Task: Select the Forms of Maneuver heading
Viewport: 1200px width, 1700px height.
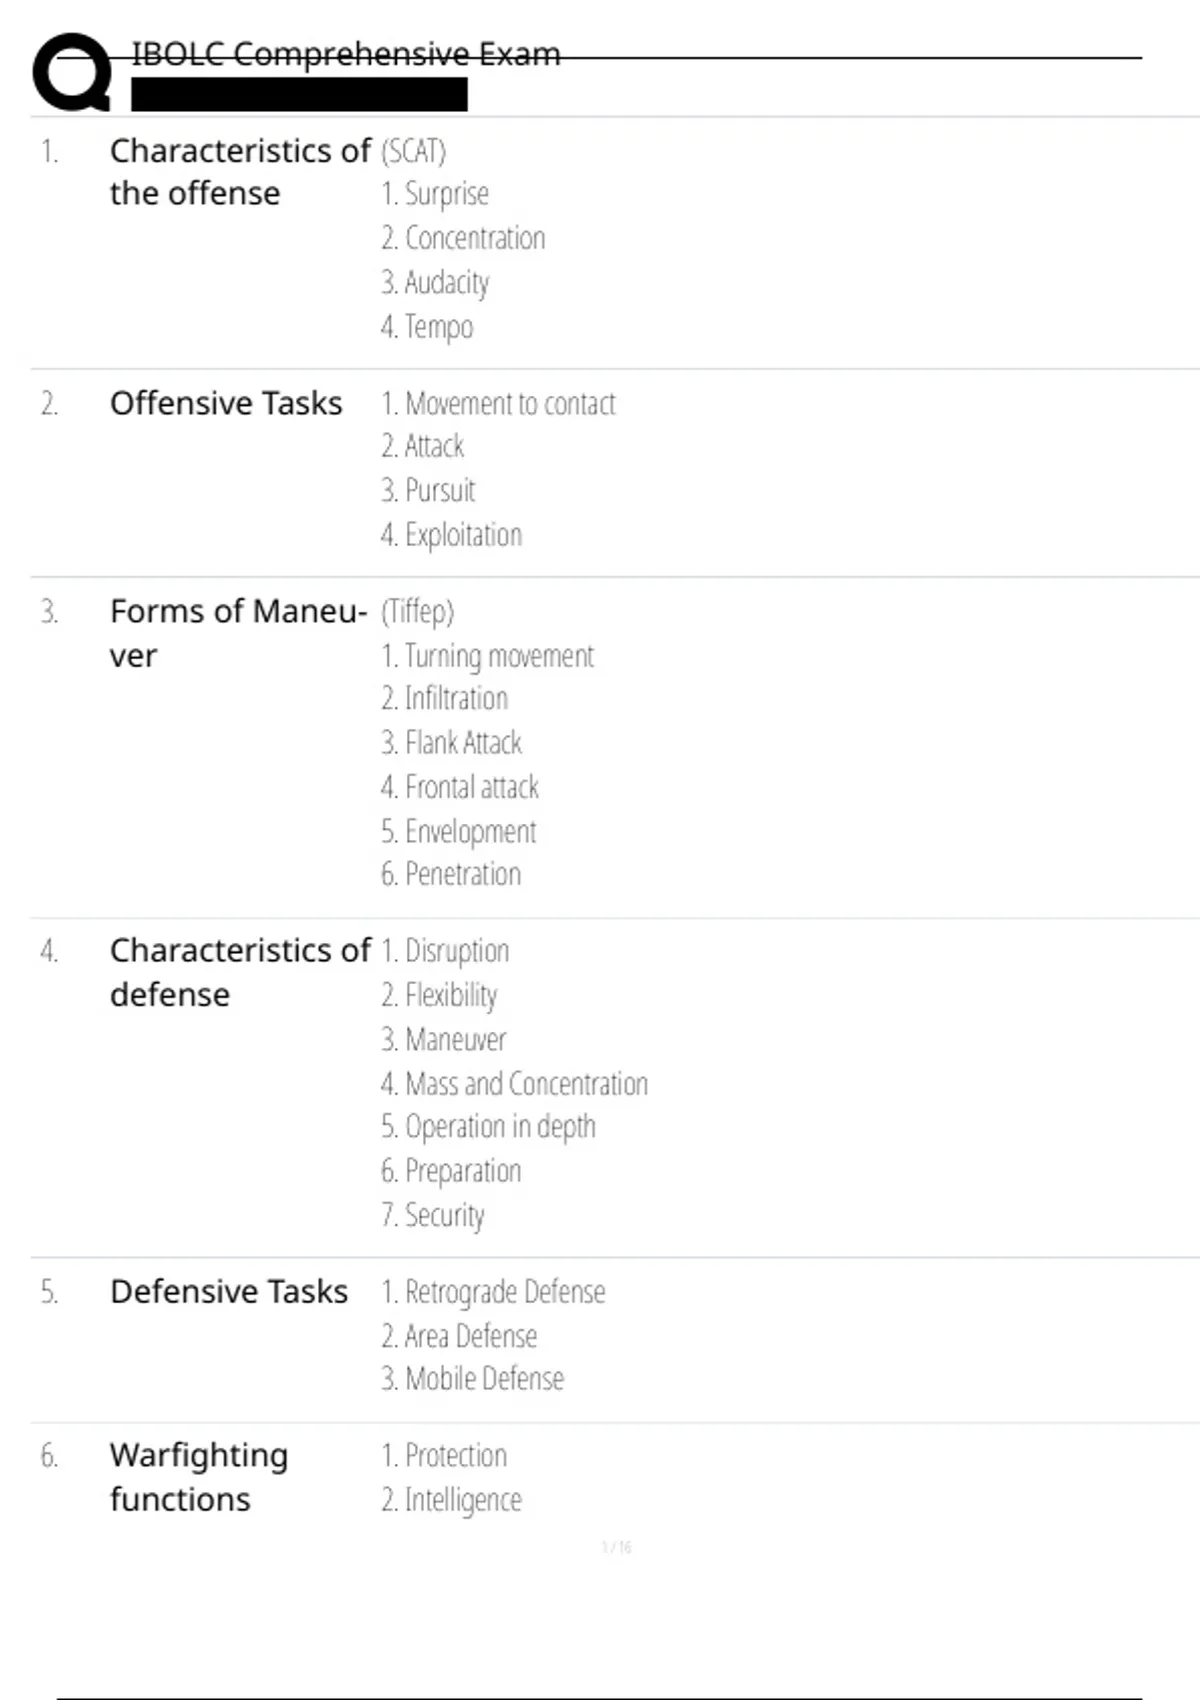Action: point(238,632)
